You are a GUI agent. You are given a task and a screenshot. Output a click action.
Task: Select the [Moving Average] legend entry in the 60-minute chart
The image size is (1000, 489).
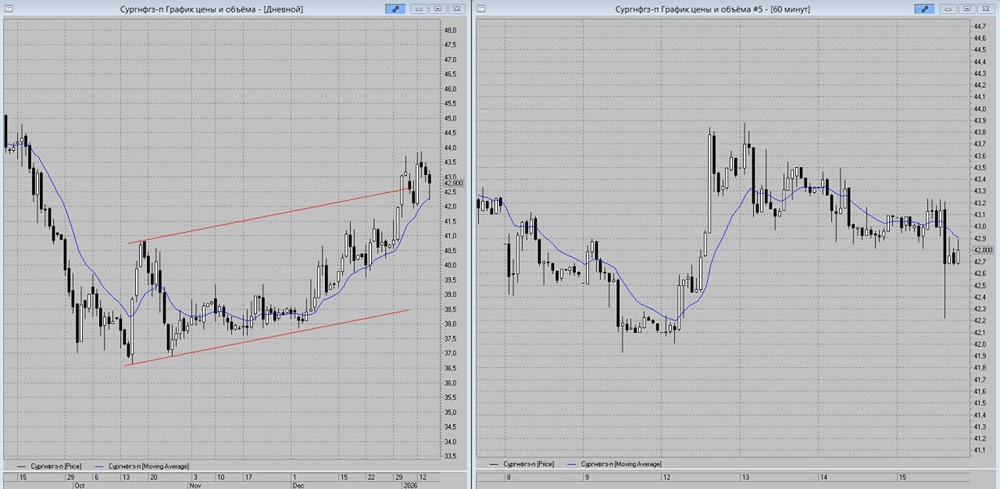[614, 464]
